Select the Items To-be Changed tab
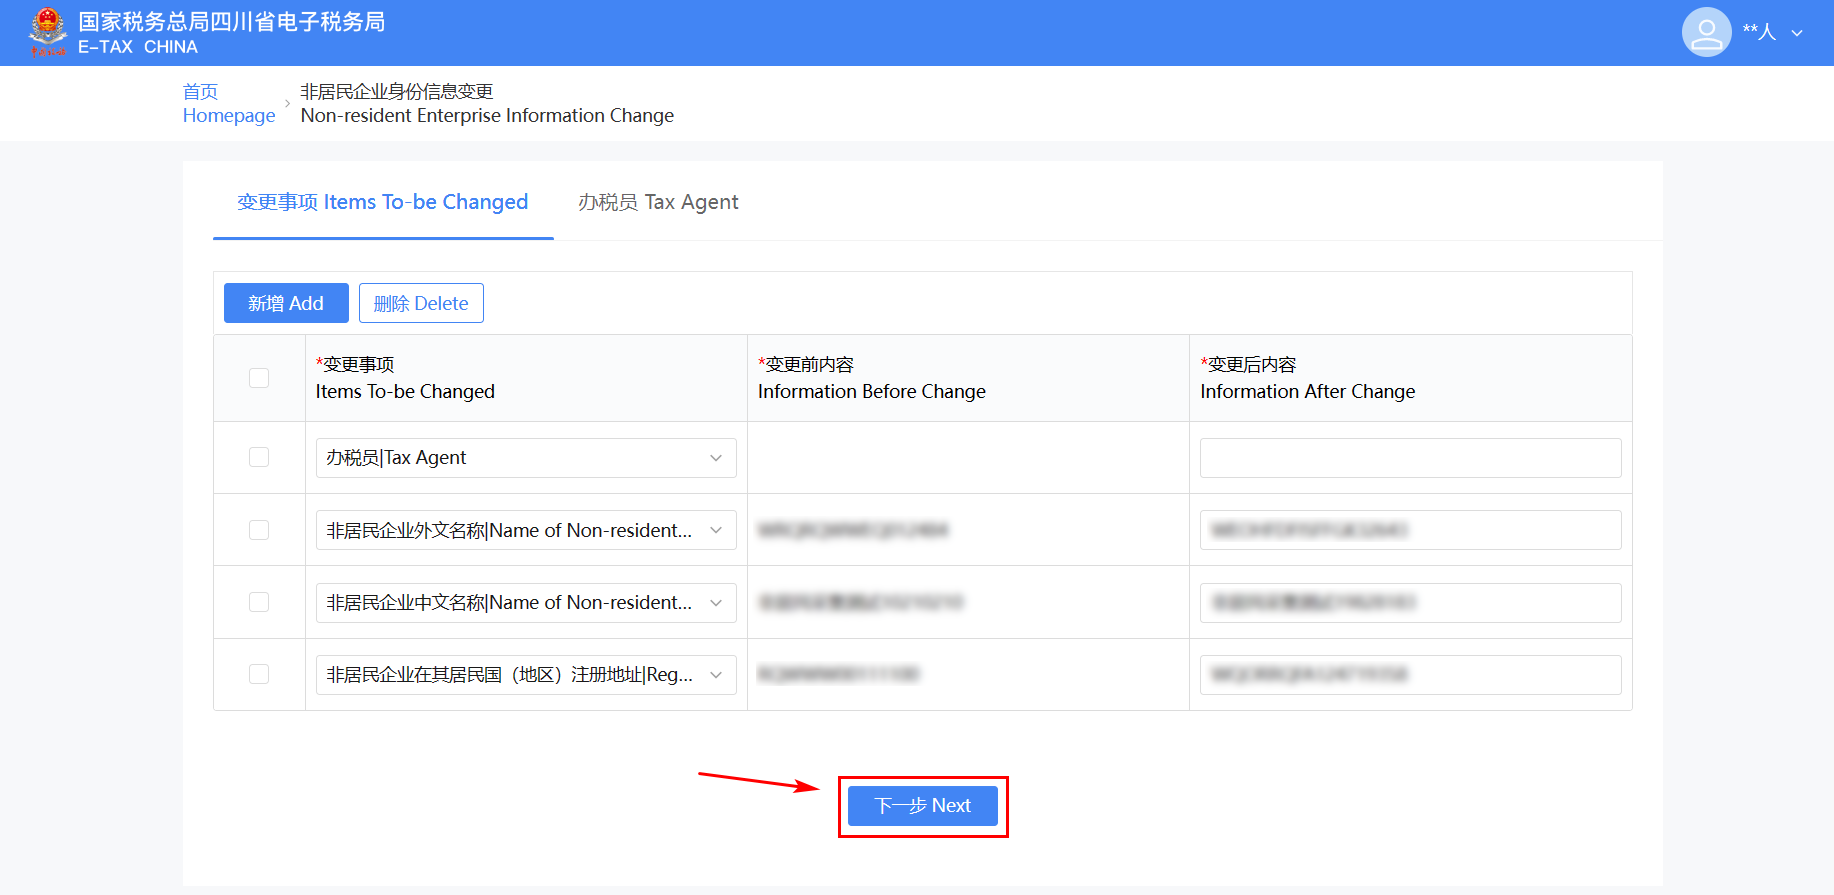Screen dimensions: 1834x895 coord(382,202)
